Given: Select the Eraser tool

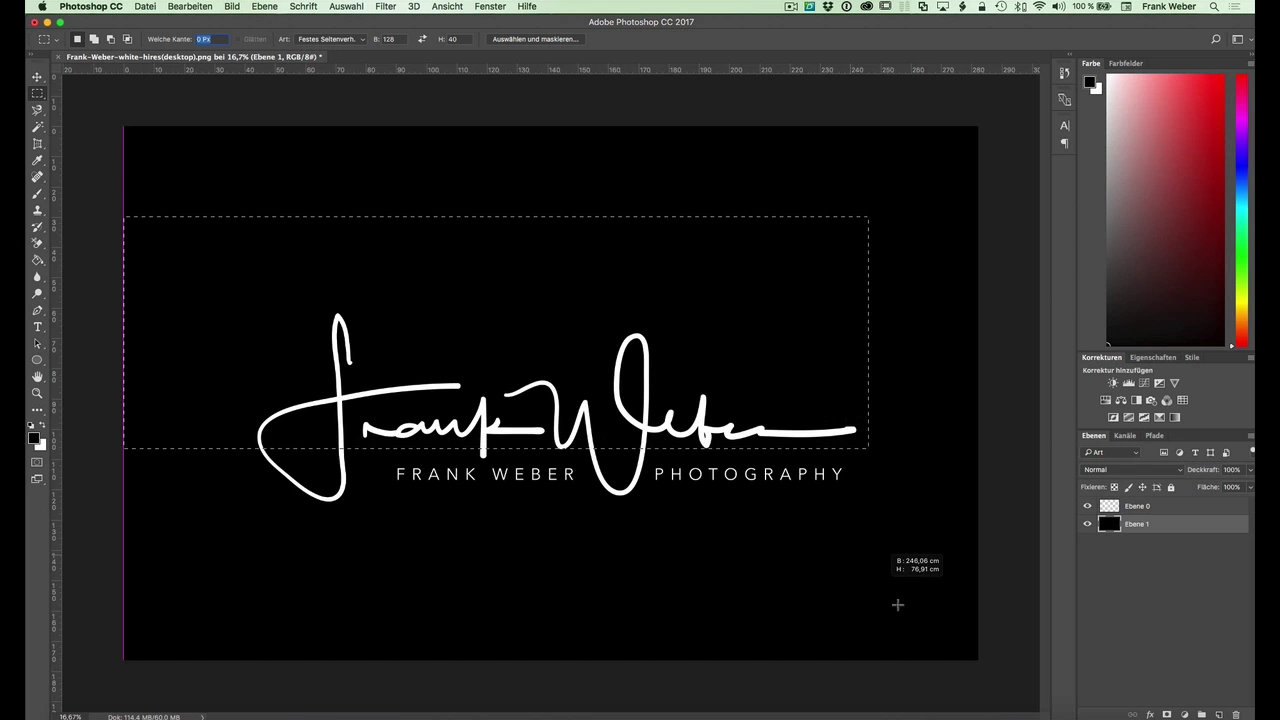Looking at the screenshot, I should 37,243.
